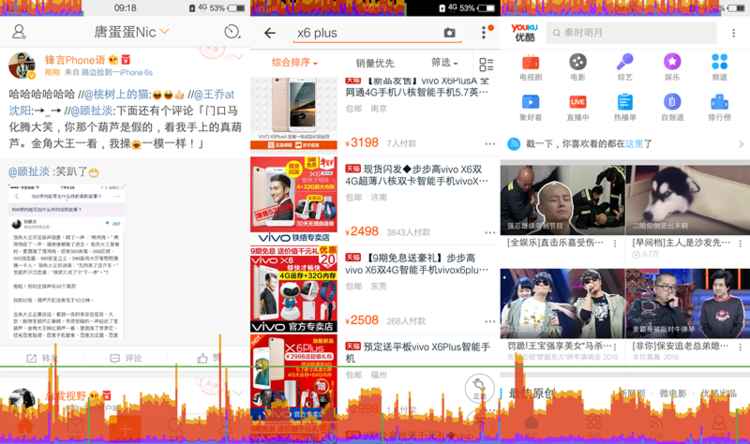Toggle the list/grid view layout icon
750x444 pixels.
[x=486, y=64]
